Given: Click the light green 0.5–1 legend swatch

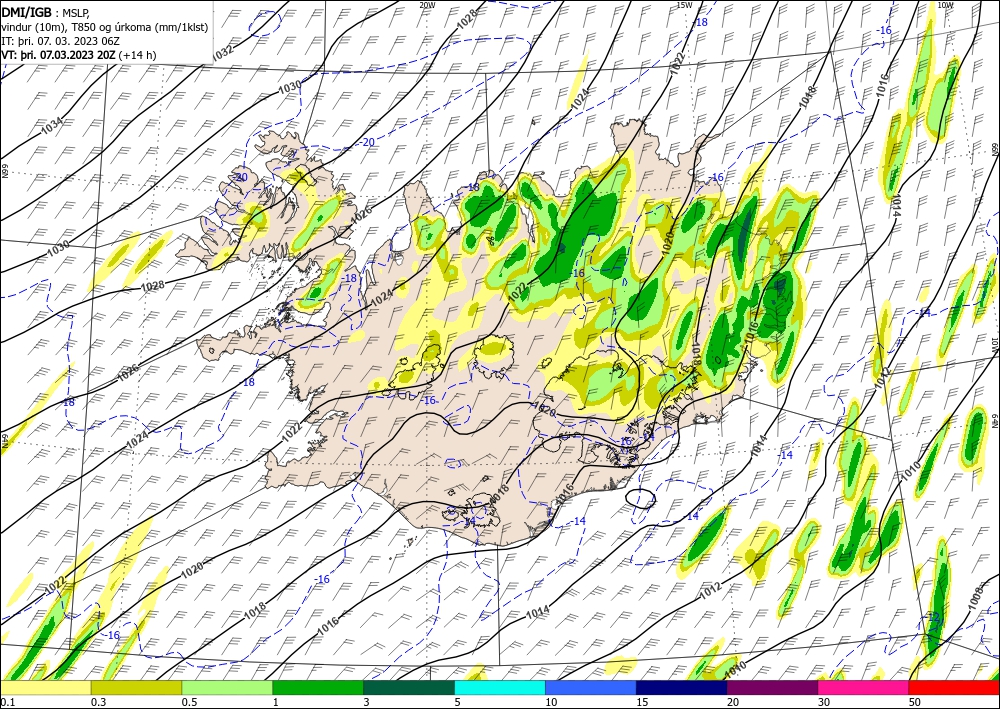Looking at the screenshot, I should click(227, 688).
